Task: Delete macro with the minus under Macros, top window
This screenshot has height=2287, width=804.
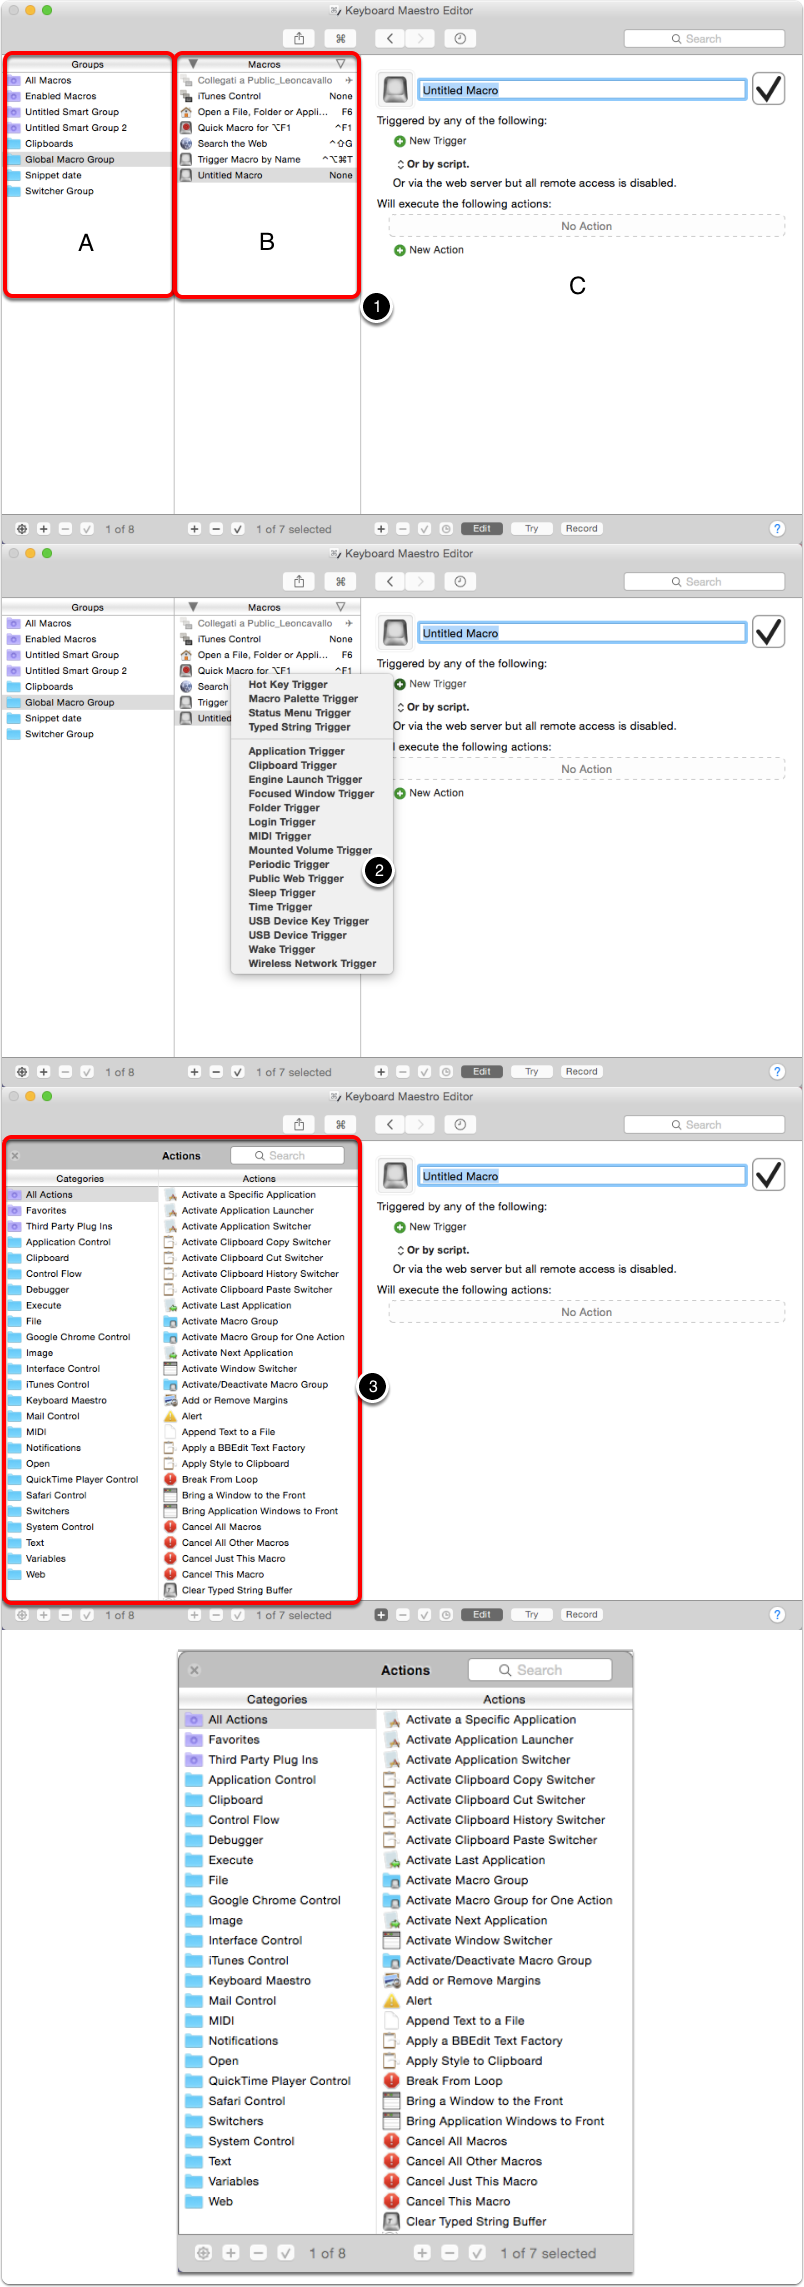Action: (216, 529)
